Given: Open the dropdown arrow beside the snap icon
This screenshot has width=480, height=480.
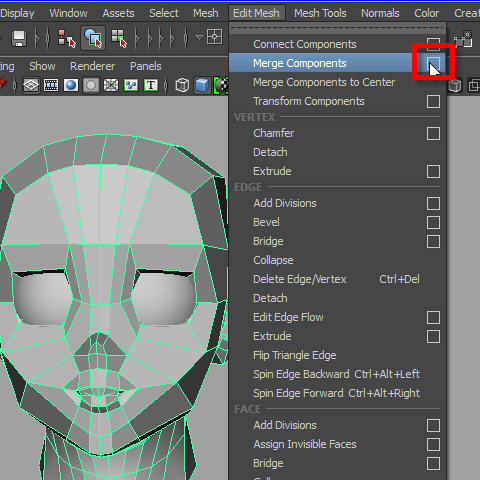Looking at the screenshot, I should click(199, 37).
